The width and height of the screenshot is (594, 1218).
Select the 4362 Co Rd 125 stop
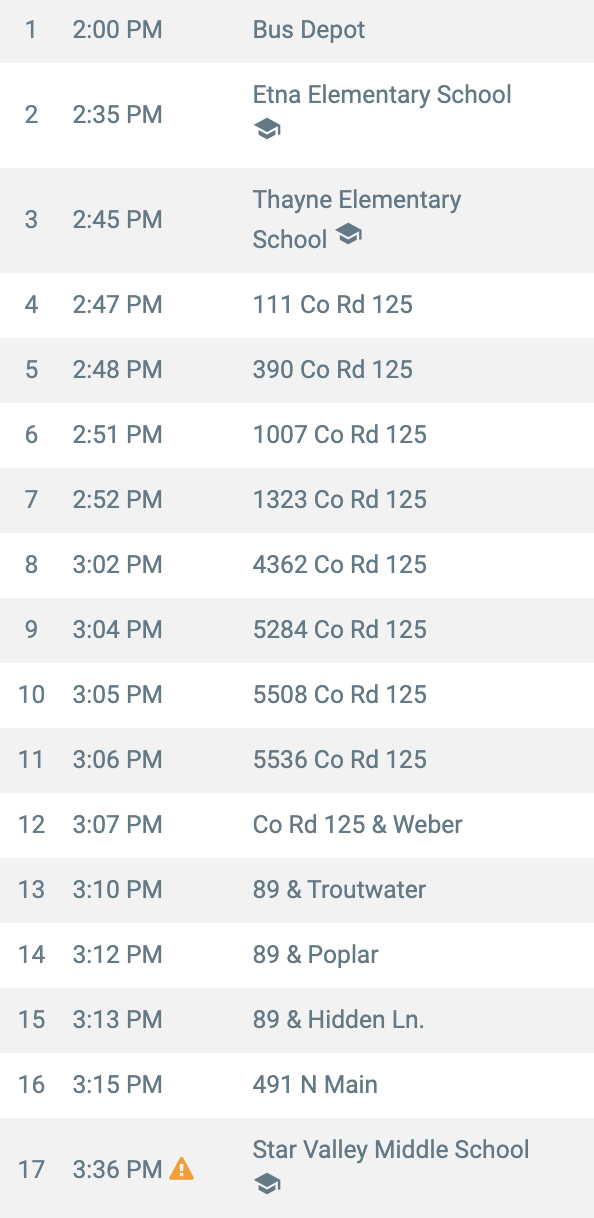click(x=297, y=565)
